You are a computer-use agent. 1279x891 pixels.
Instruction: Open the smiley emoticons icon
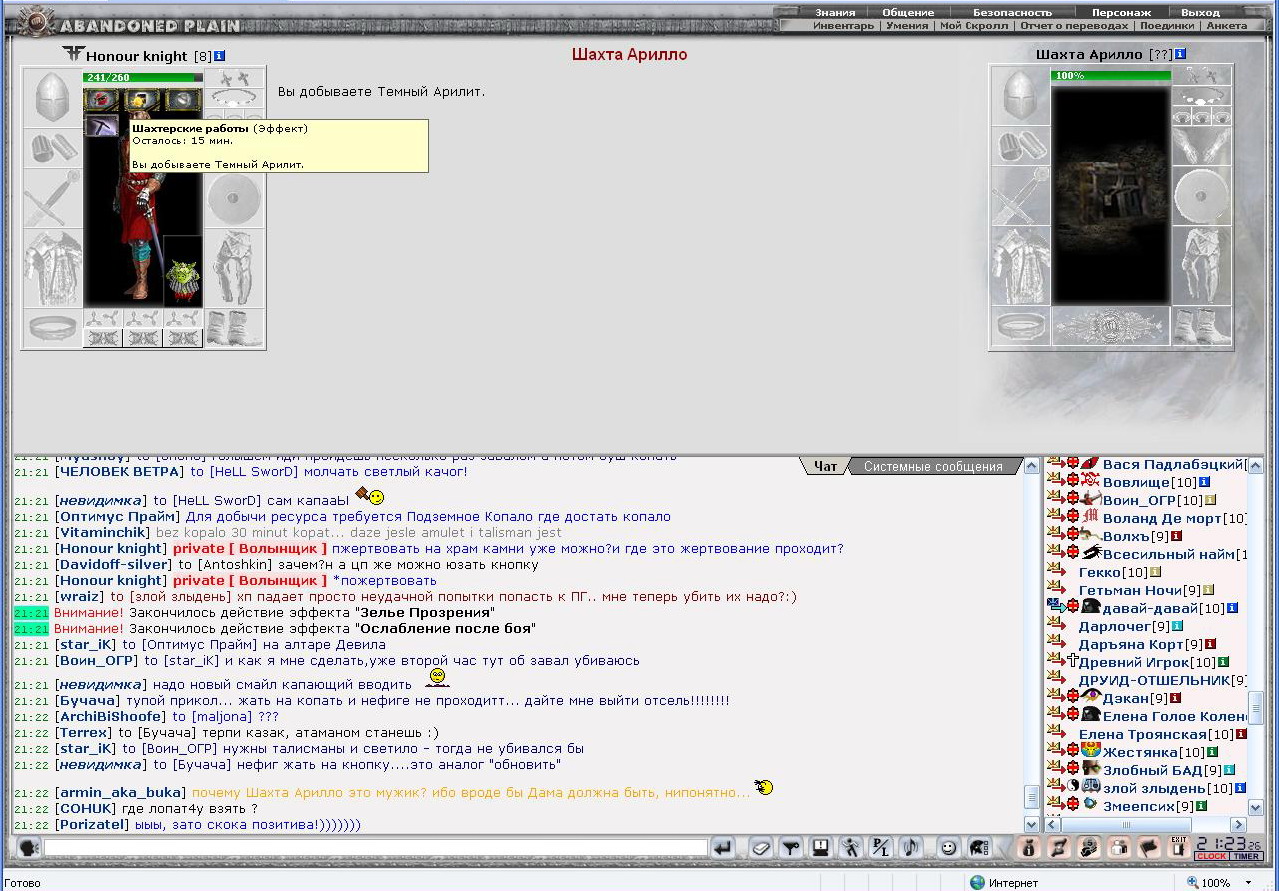pyautogui.click(x=947, y=848)
